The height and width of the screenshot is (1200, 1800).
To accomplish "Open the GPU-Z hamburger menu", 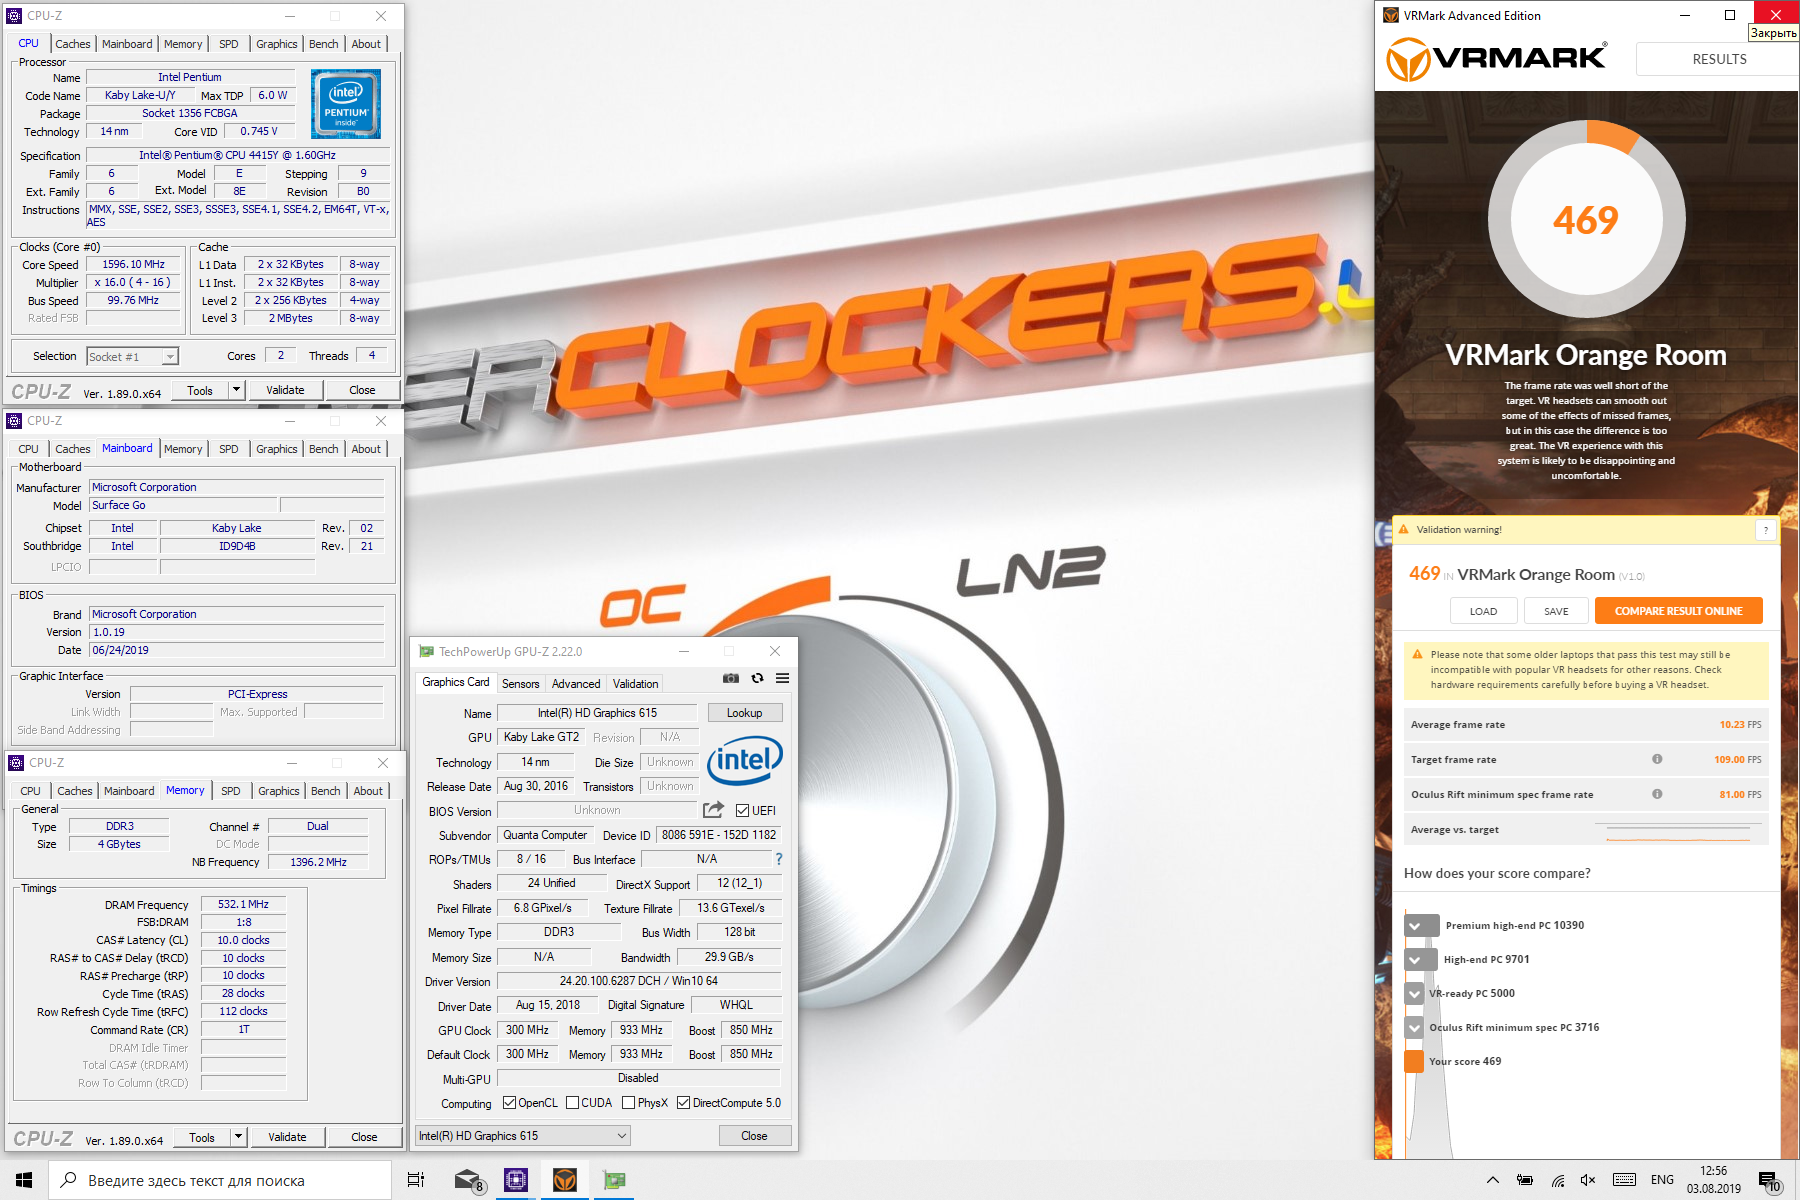I will click(x=782, y=678).
